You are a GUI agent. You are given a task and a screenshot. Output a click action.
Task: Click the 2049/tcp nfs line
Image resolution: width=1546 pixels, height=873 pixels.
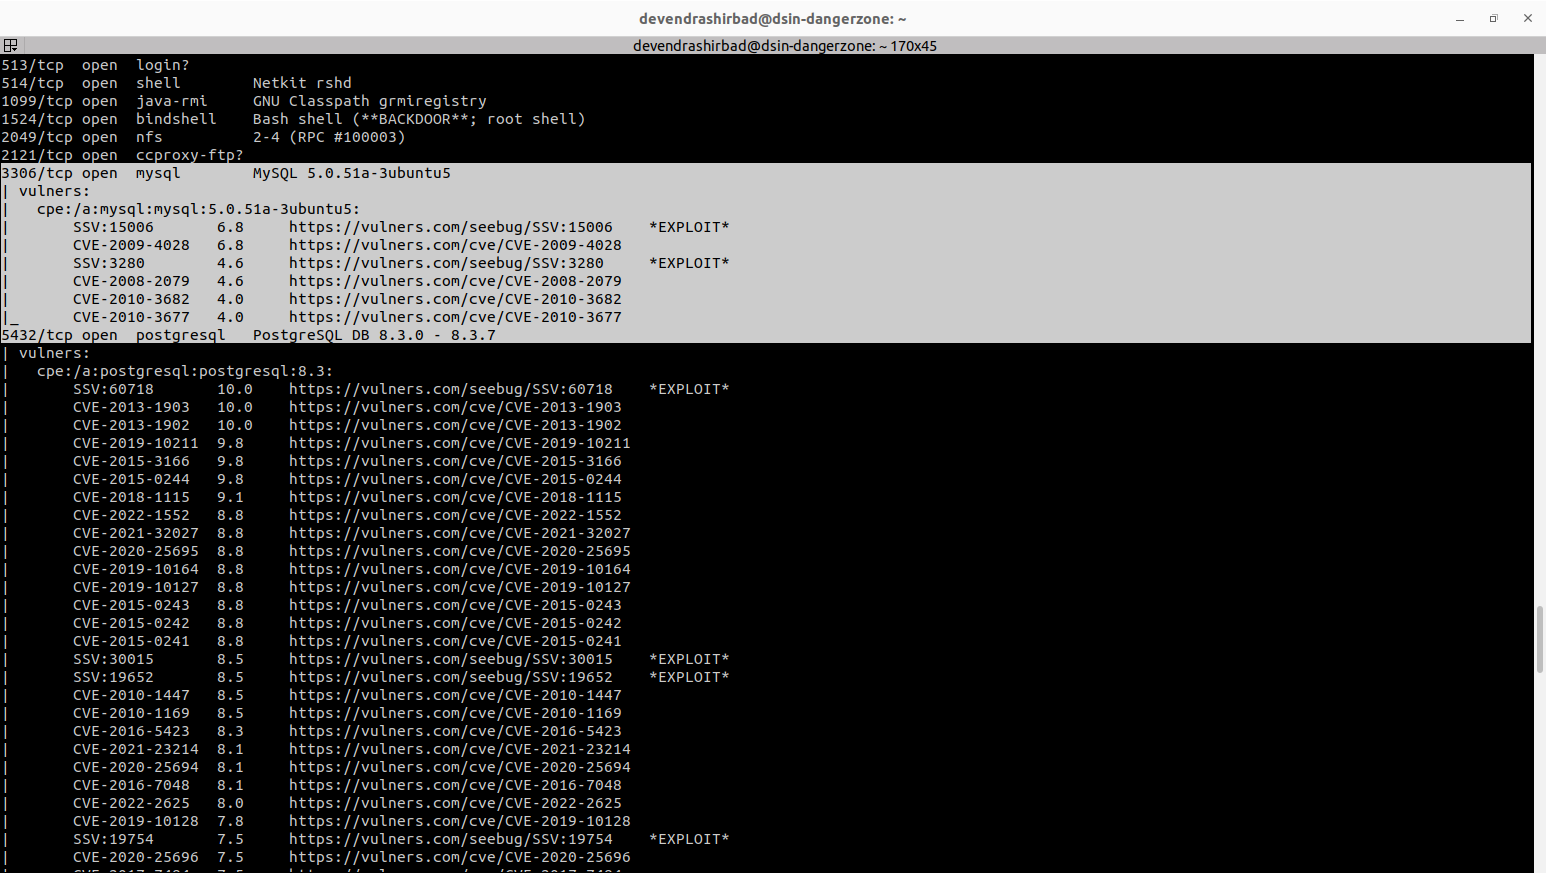[203, 137]
